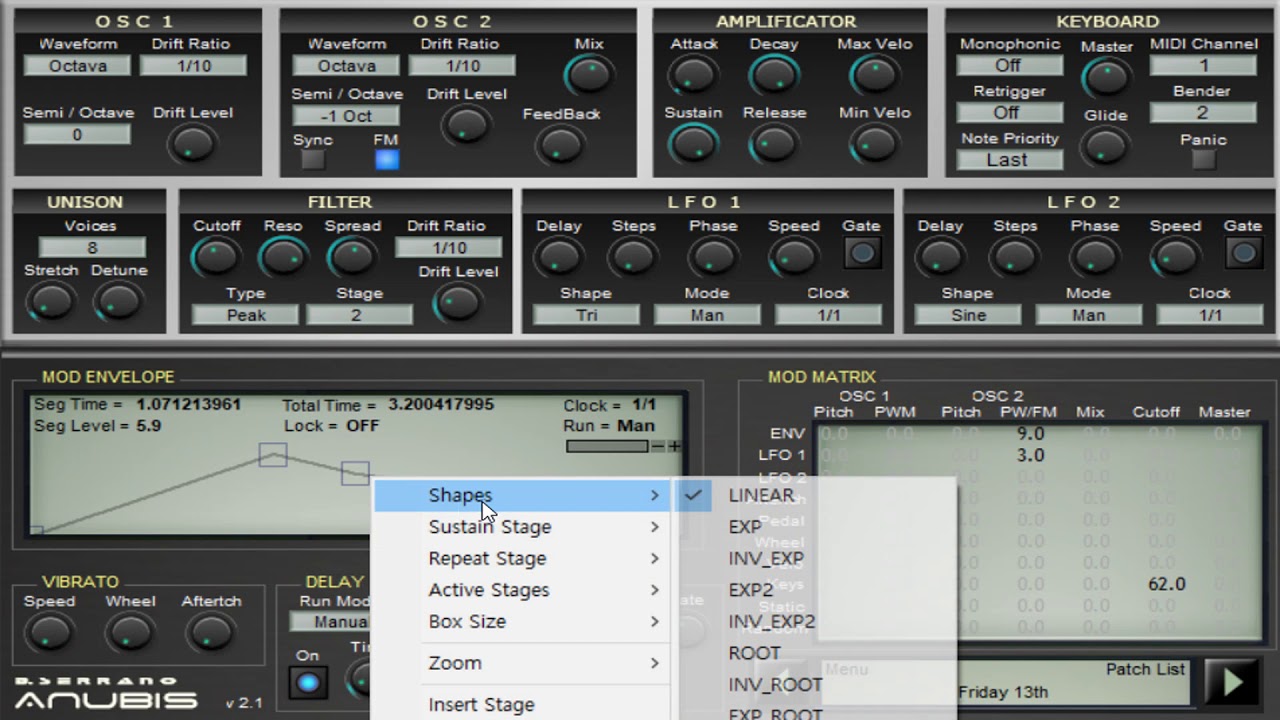This screenshot has height=720, width=1280.
Task: Open the OSC 2 Semi / Octave selector
Action: tap(346, 115)
